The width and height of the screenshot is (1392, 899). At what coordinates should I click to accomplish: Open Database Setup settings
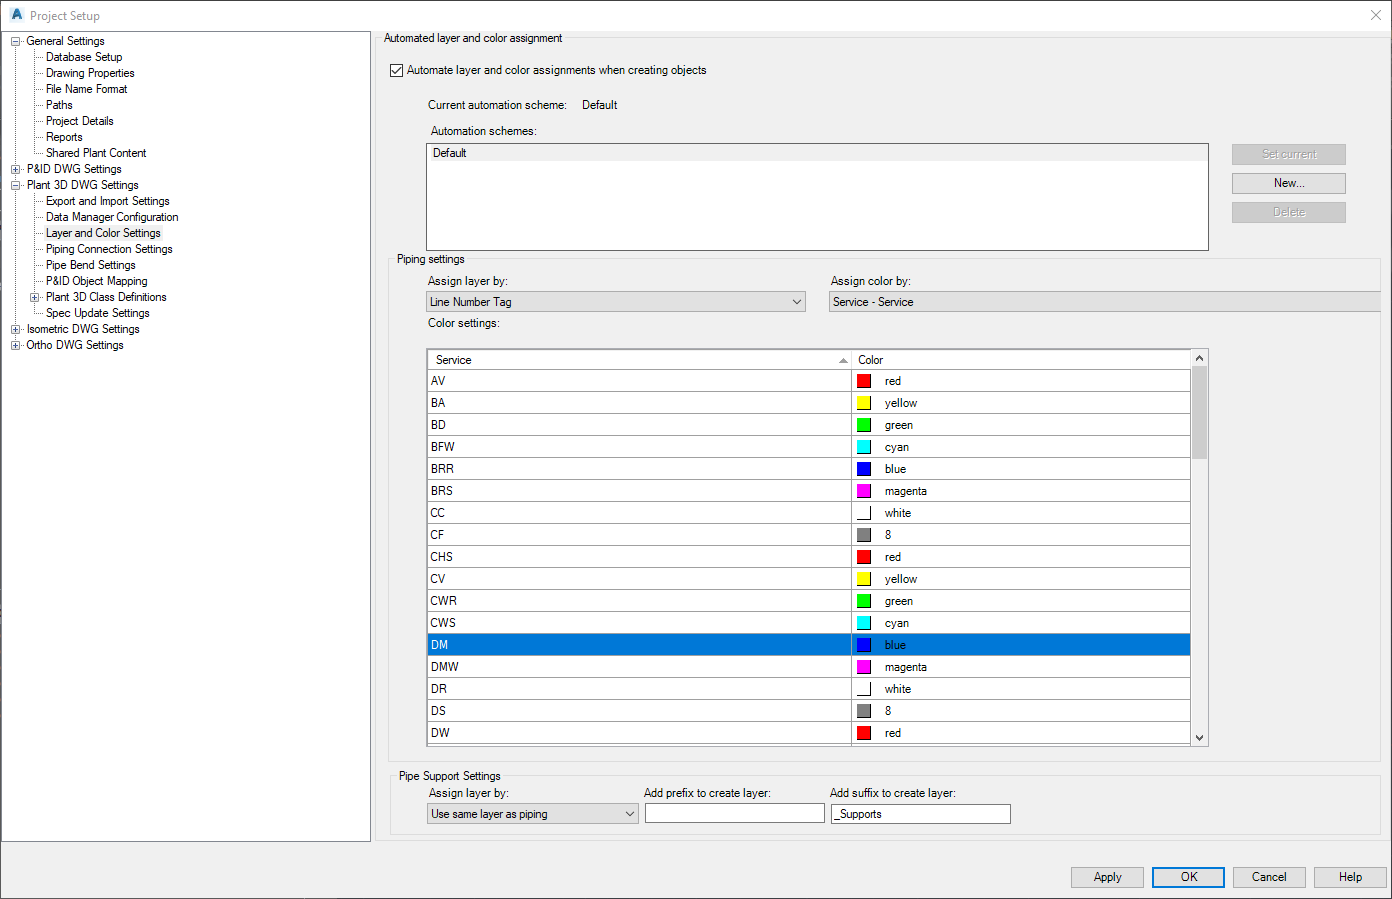[83, 56]
